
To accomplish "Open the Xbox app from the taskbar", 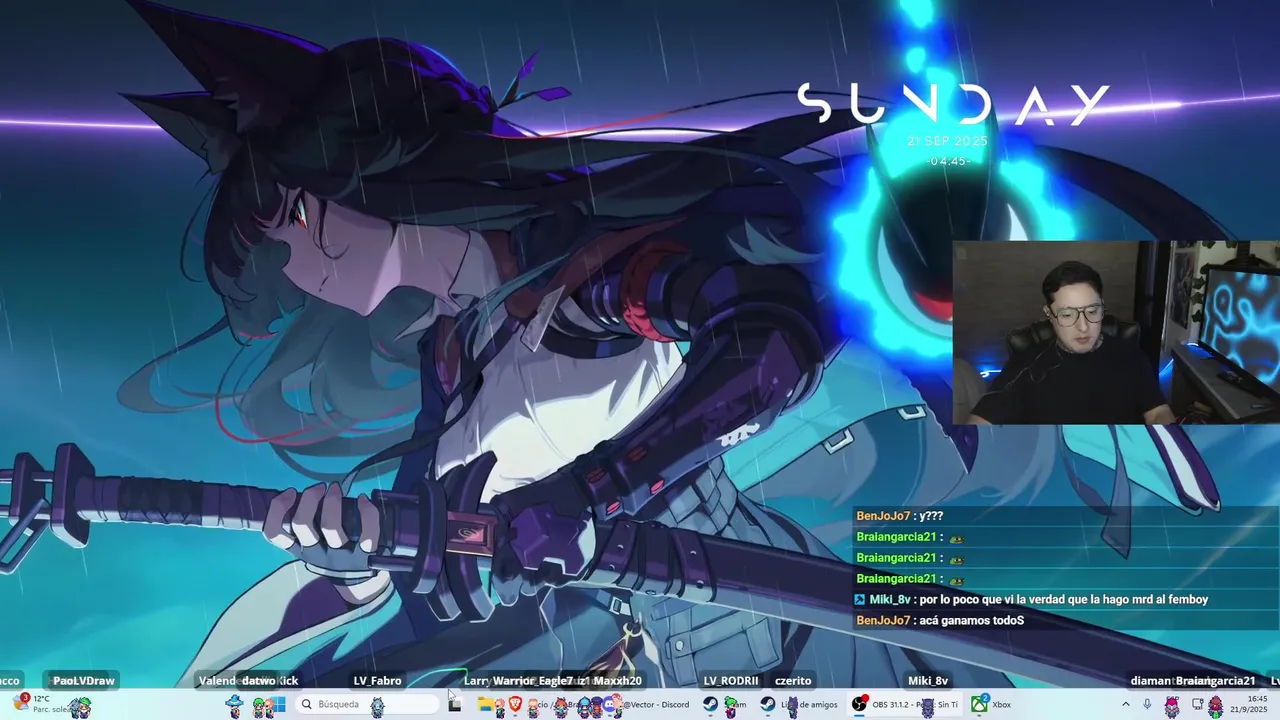I will click(992, 704).
